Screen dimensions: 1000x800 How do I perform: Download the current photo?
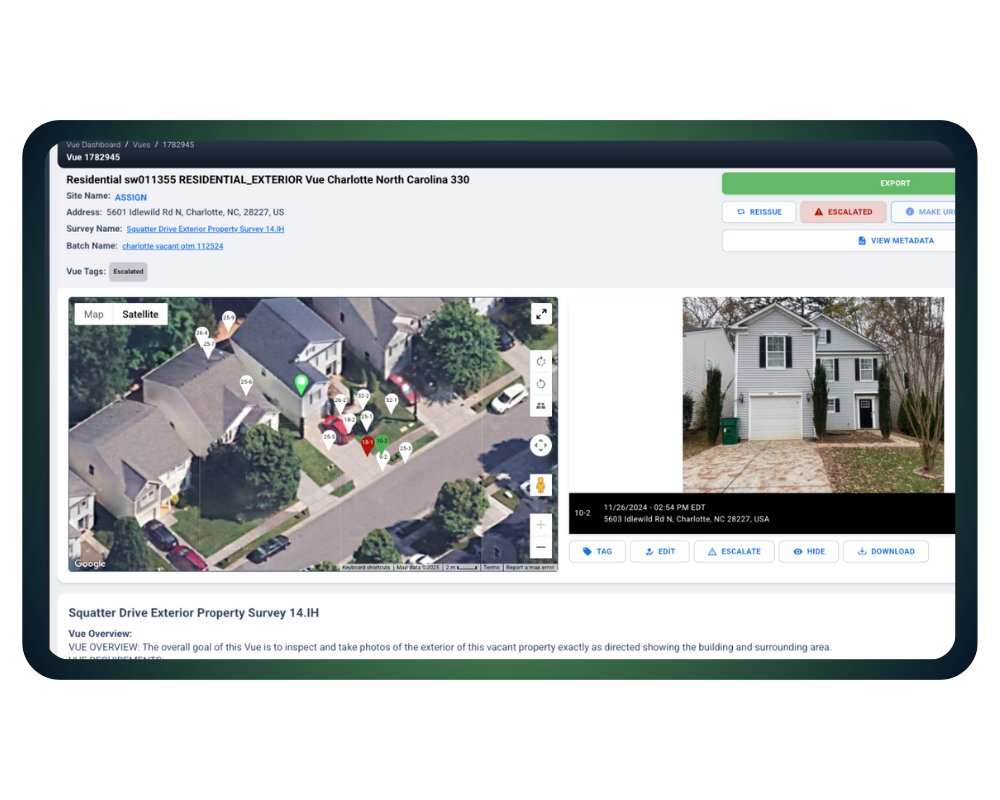(886, 551)
